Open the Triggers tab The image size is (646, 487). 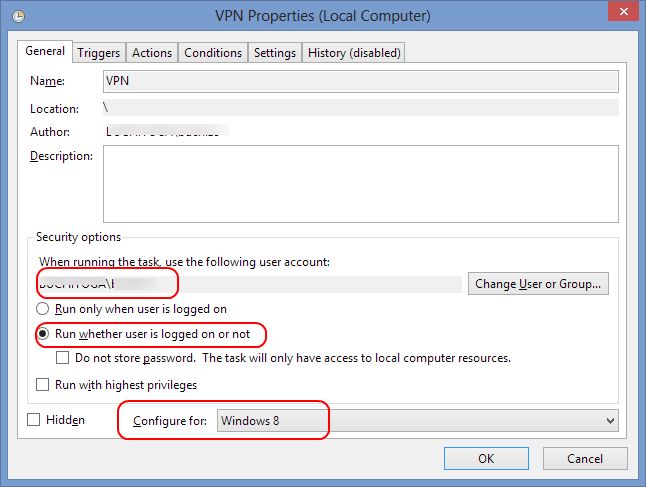[x=98, y=53]
